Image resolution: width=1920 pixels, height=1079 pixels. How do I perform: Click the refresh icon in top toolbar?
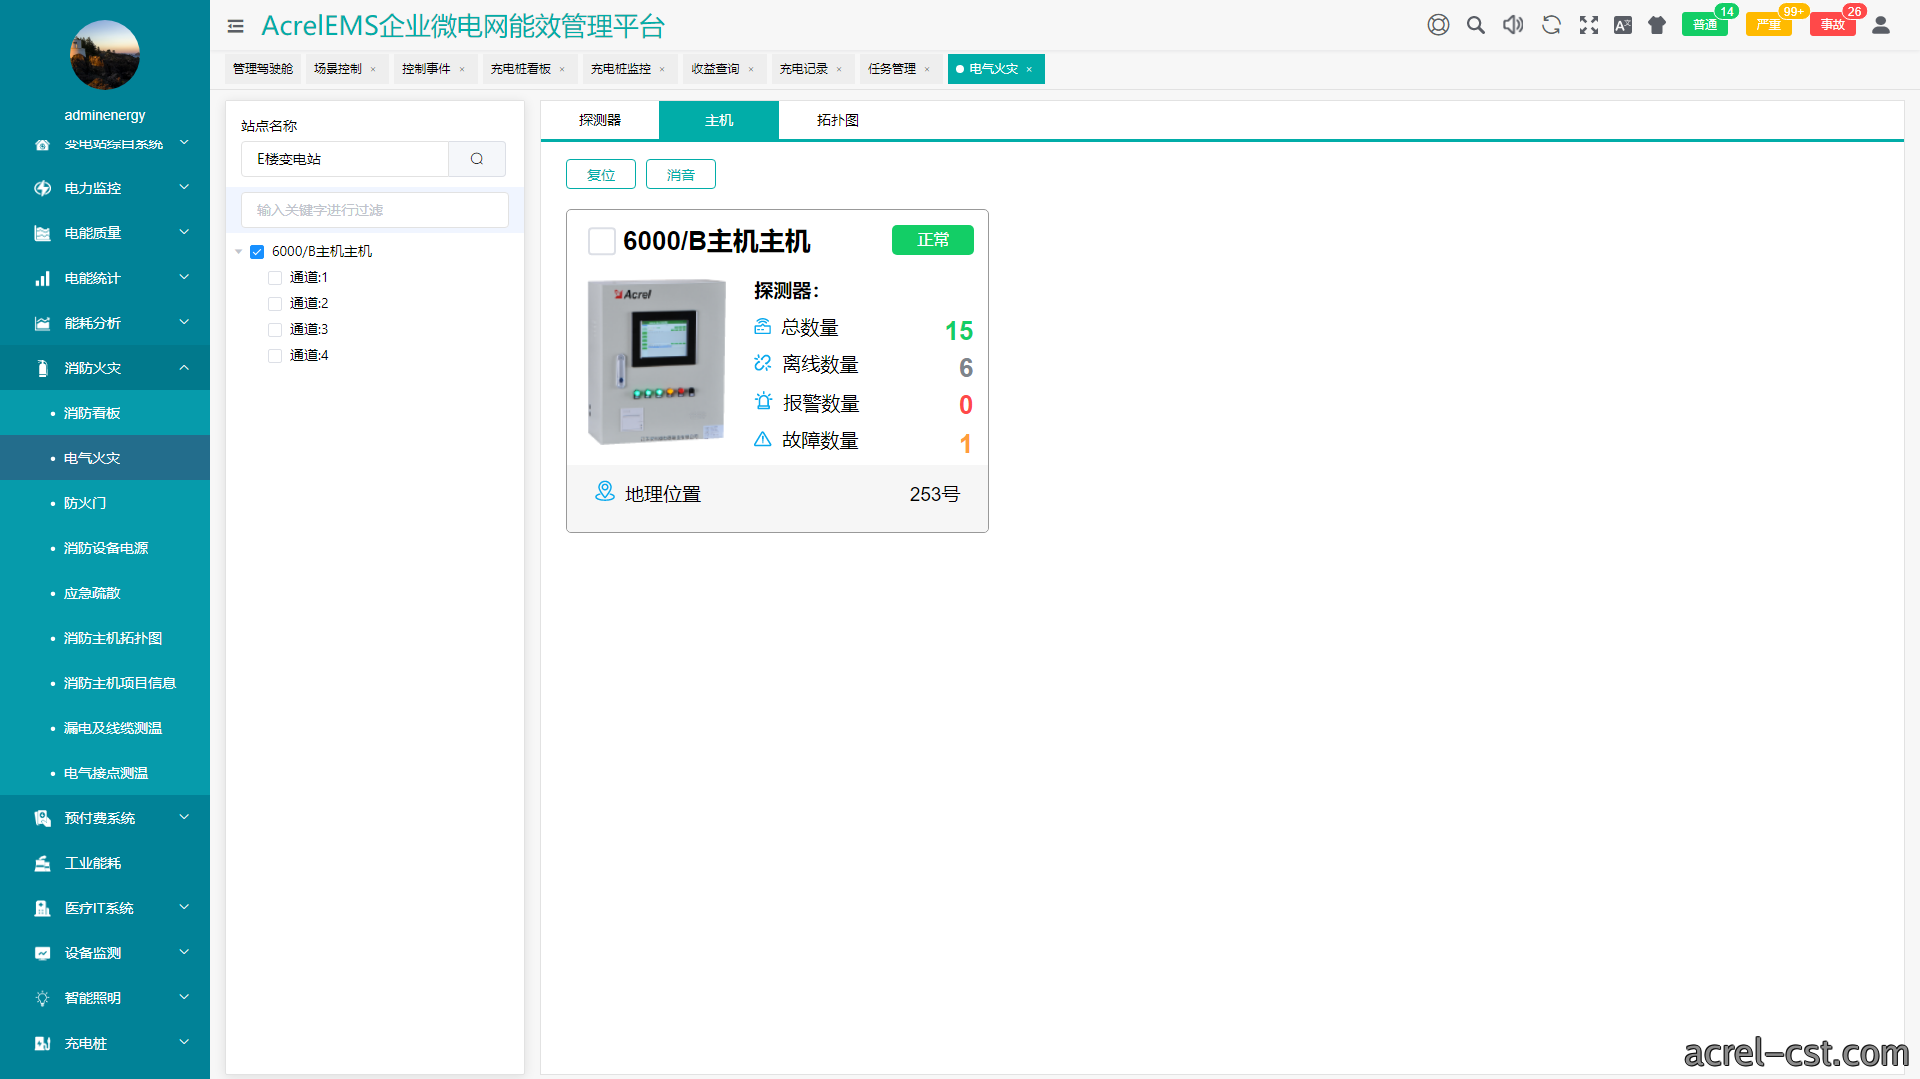(1551, 25)
